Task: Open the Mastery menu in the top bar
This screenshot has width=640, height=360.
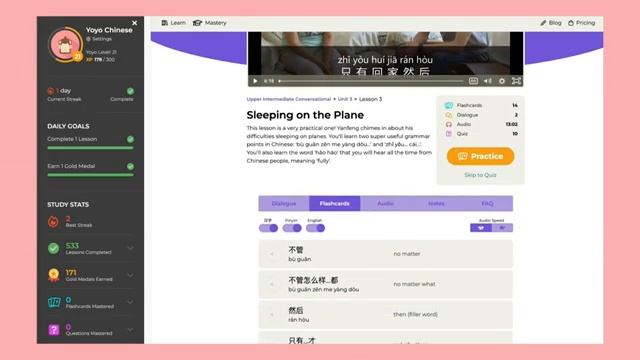Action: tap(209, 23)
